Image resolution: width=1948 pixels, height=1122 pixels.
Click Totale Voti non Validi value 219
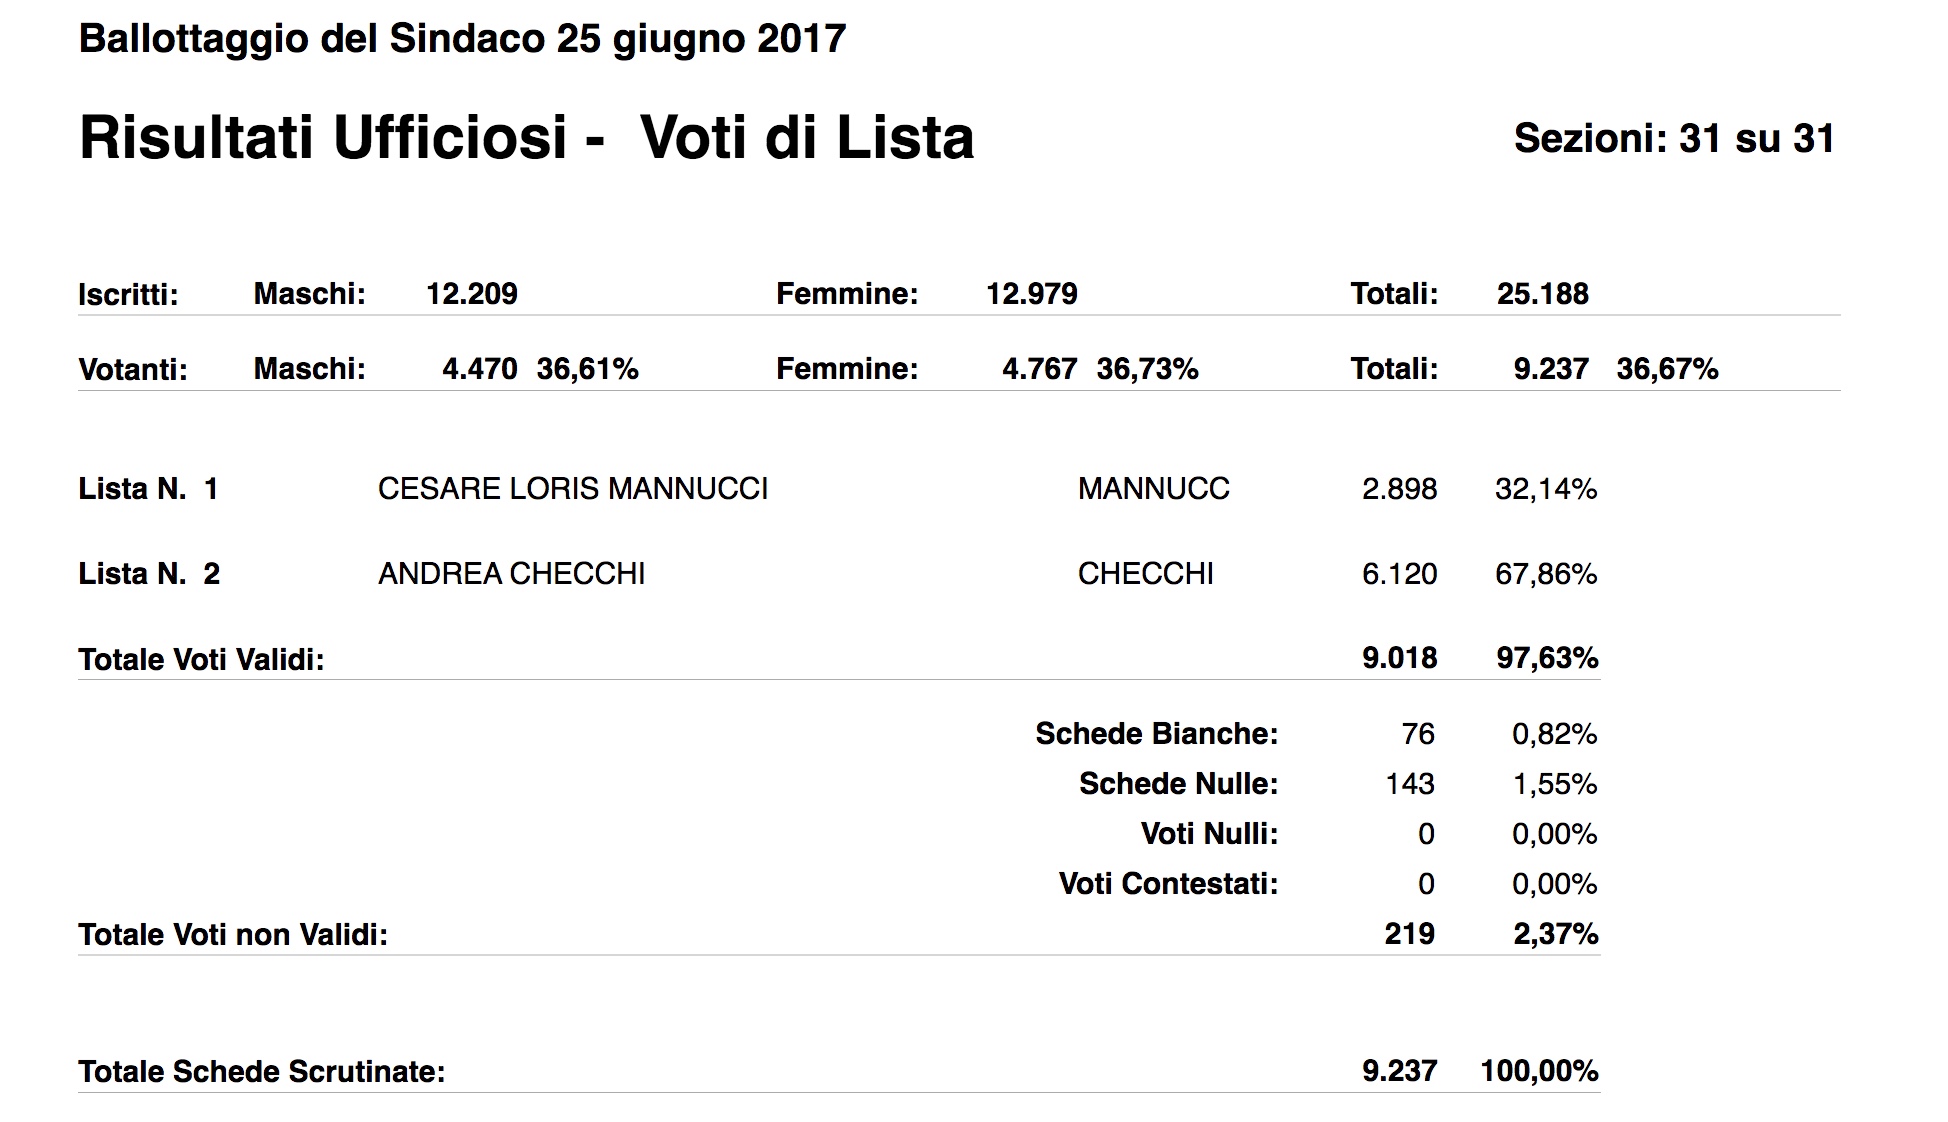tap(1410, 934)
